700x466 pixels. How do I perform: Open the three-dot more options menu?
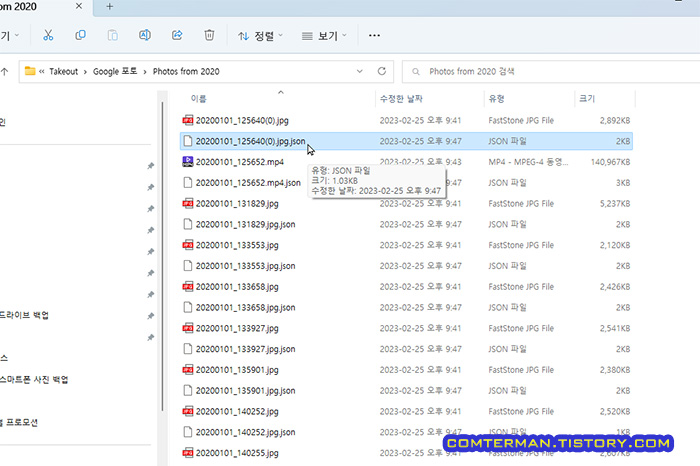coord(374,35)
